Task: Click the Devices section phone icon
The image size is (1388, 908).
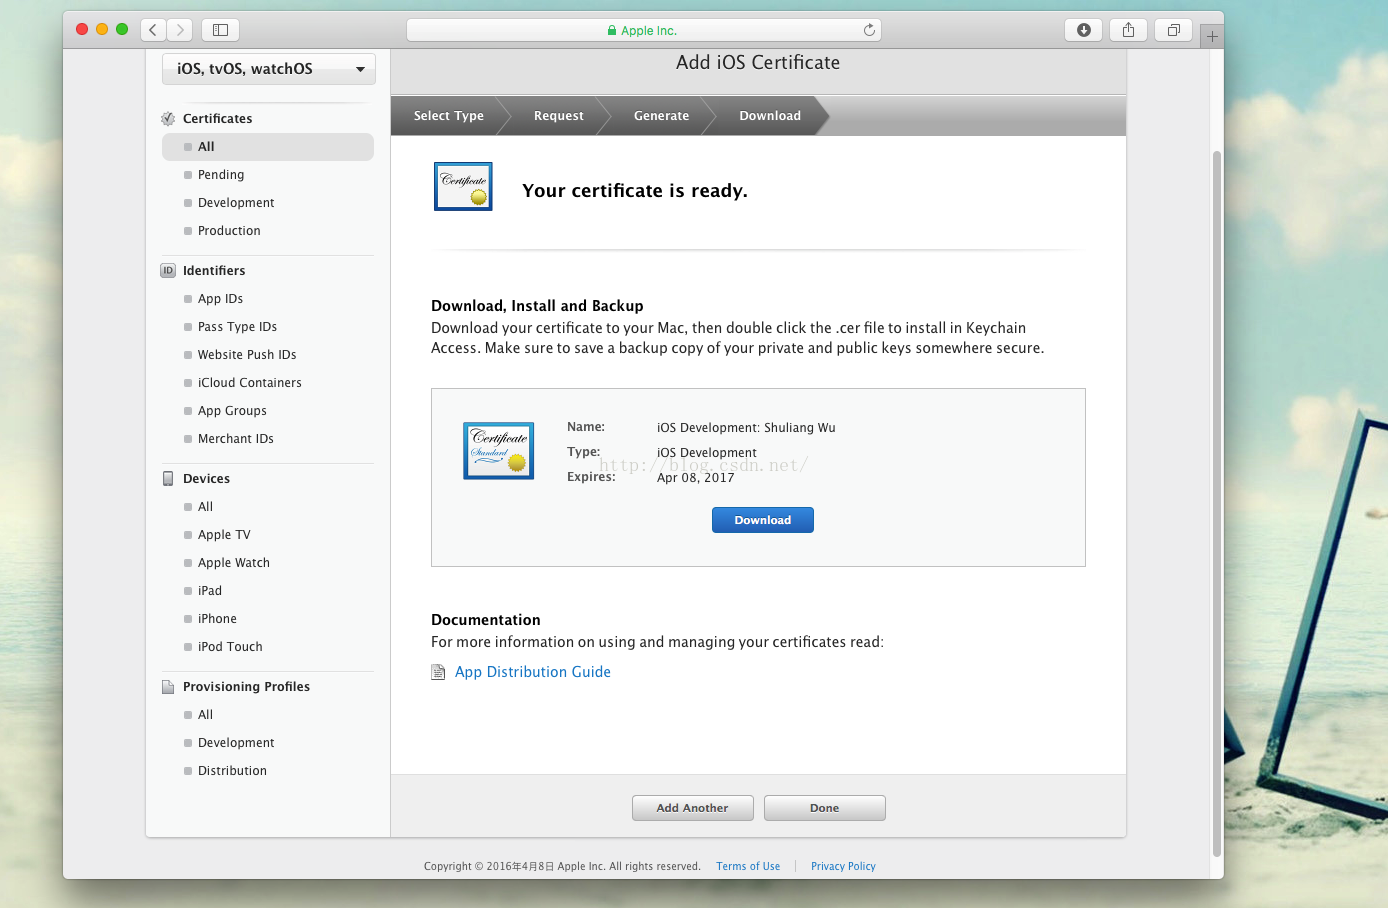Action: [x=168, y=478]
